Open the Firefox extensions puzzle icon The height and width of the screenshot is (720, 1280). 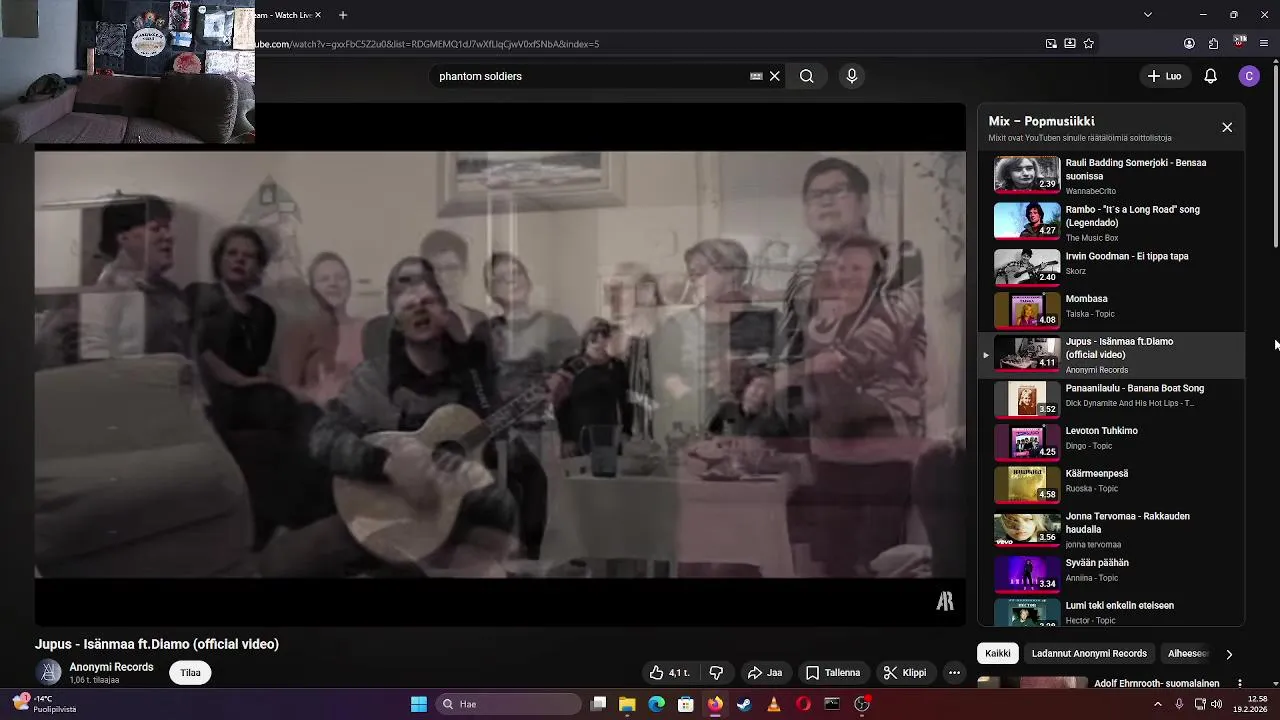pyautogui.click(x=1213, y=44)
